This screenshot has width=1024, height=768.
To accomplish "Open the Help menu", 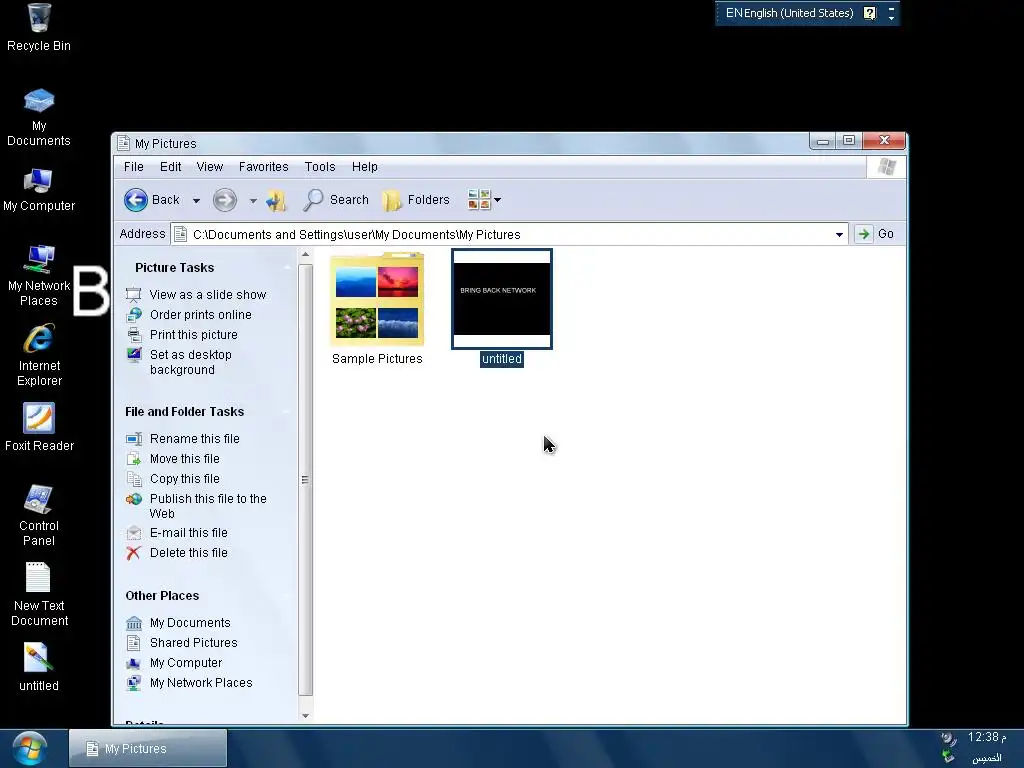I will coord(364,167).
